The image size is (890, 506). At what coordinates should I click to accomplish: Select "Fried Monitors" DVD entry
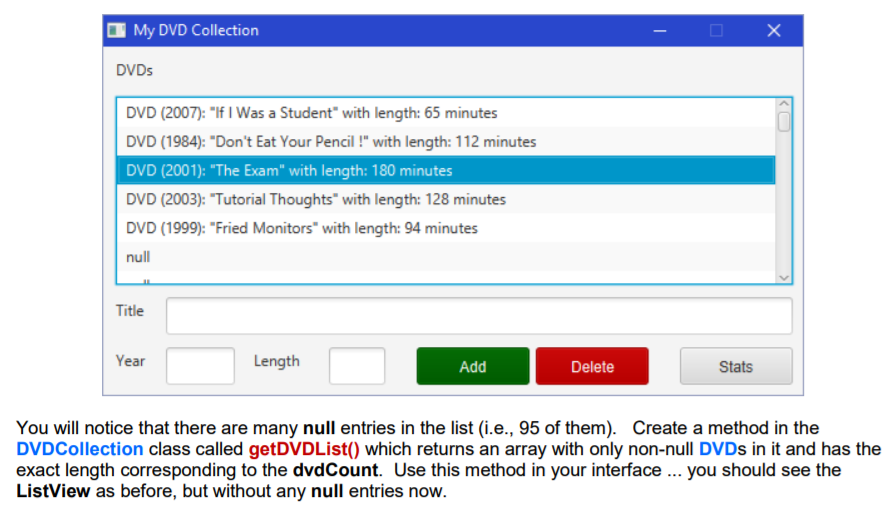click(x=446, y=228)
